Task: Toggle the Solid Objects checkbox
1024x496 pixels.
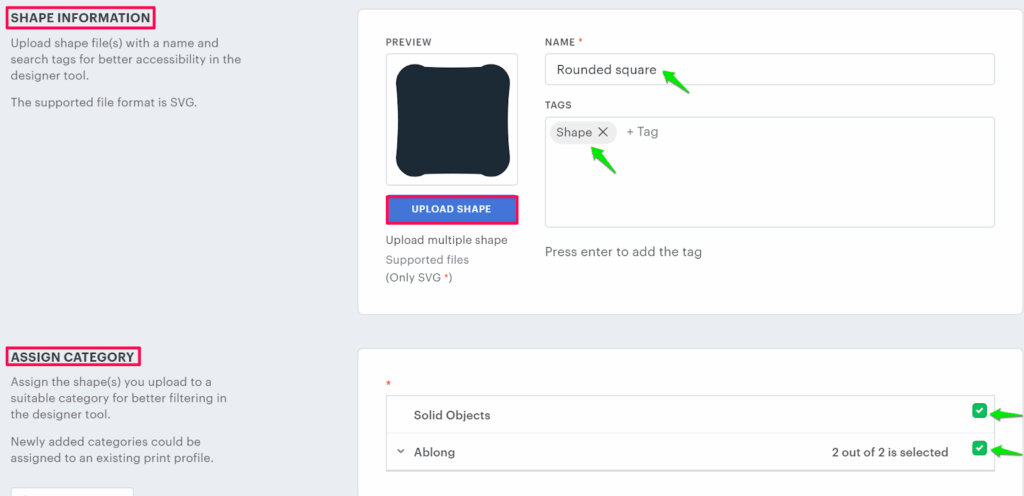Action: coord(979,411)
